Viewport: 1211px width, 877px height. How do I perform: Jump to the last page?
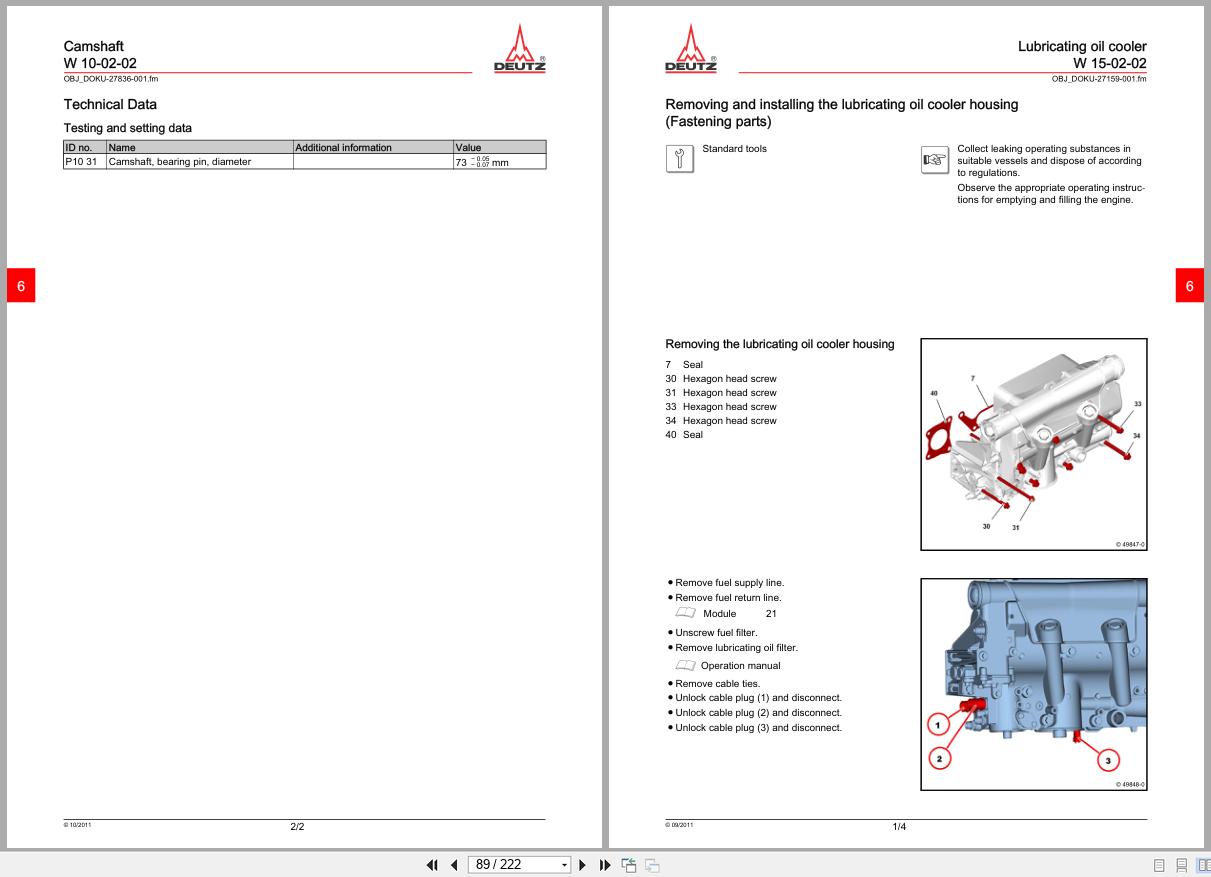604,864
